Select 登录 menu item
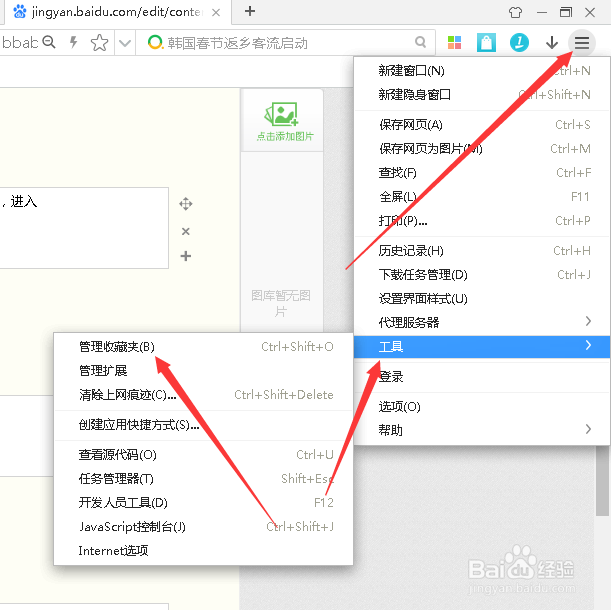611x610 pixels. (x=482, y=377)
